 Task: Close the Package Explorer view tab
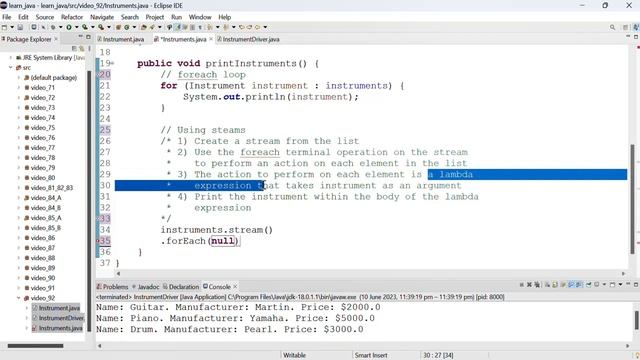click(56, 39)
